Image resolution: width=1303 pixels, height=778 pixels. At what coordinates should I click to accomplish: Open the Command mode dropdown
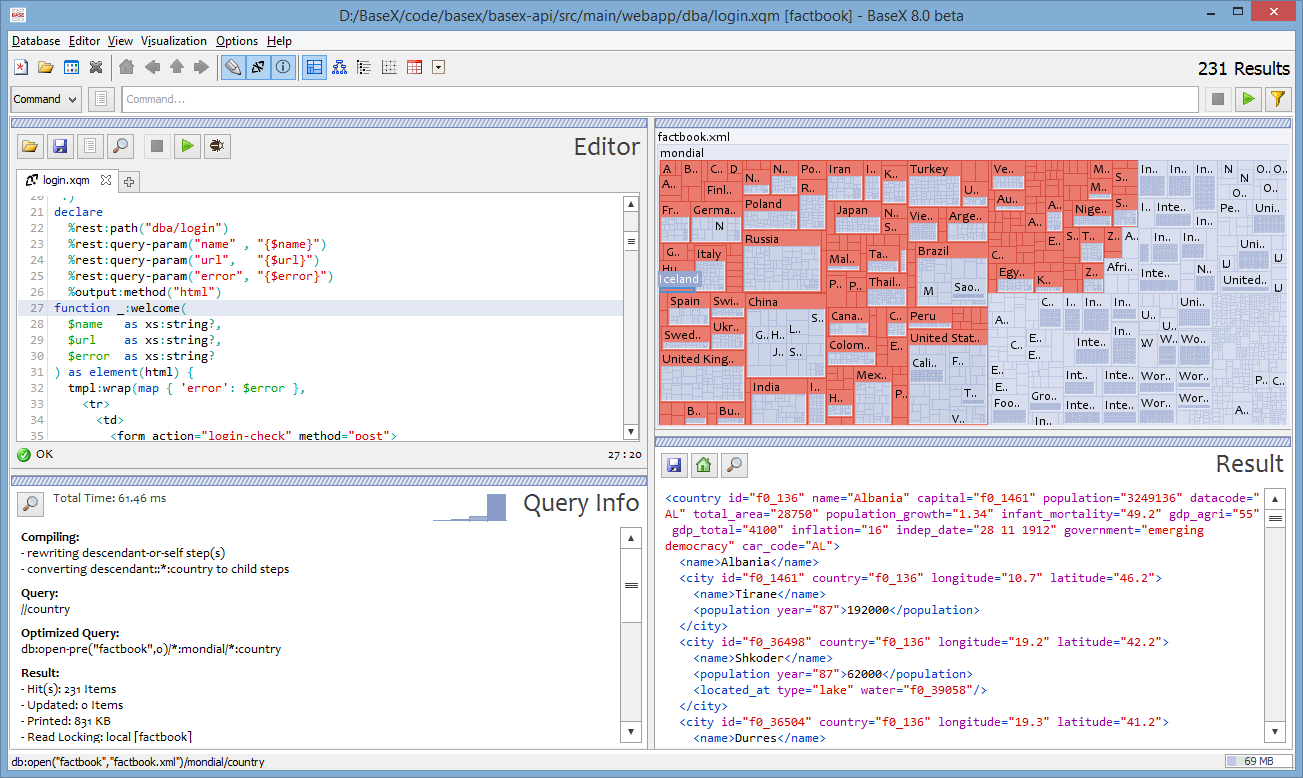point(46,99)
